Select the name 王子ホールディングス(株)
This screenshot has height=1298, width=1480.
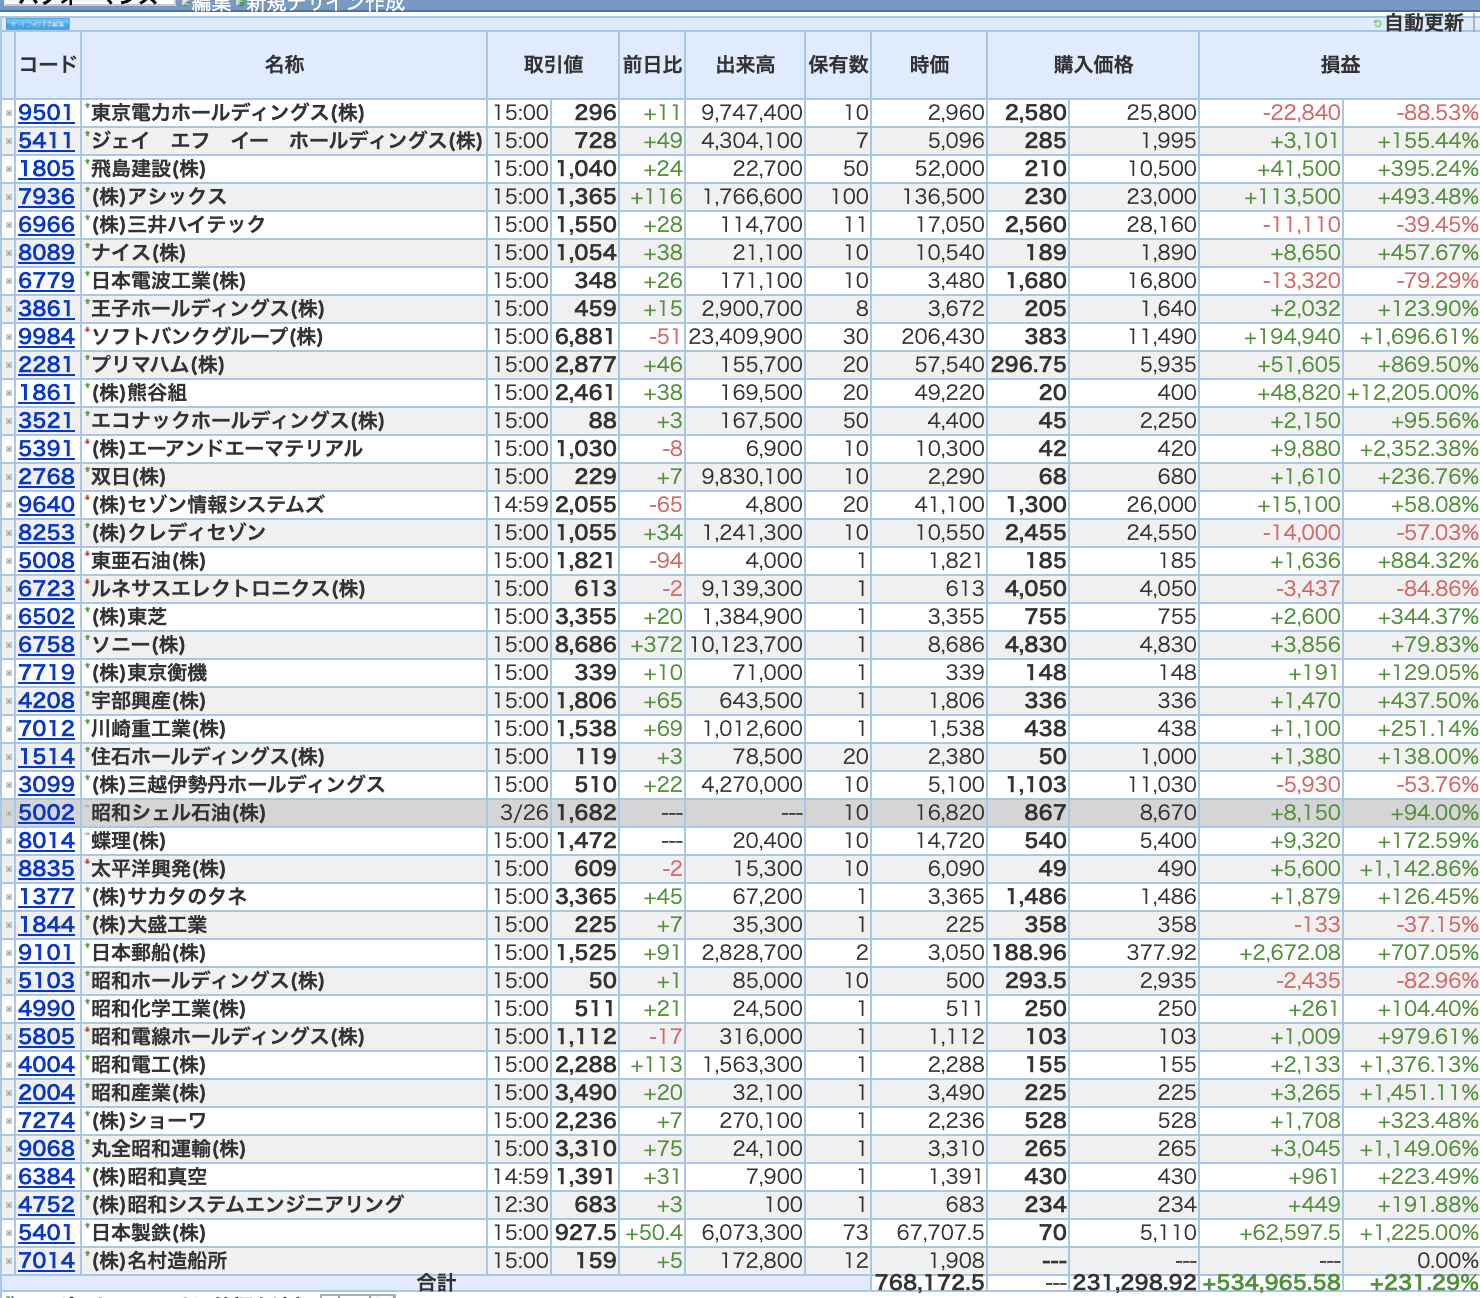[208, 309]
